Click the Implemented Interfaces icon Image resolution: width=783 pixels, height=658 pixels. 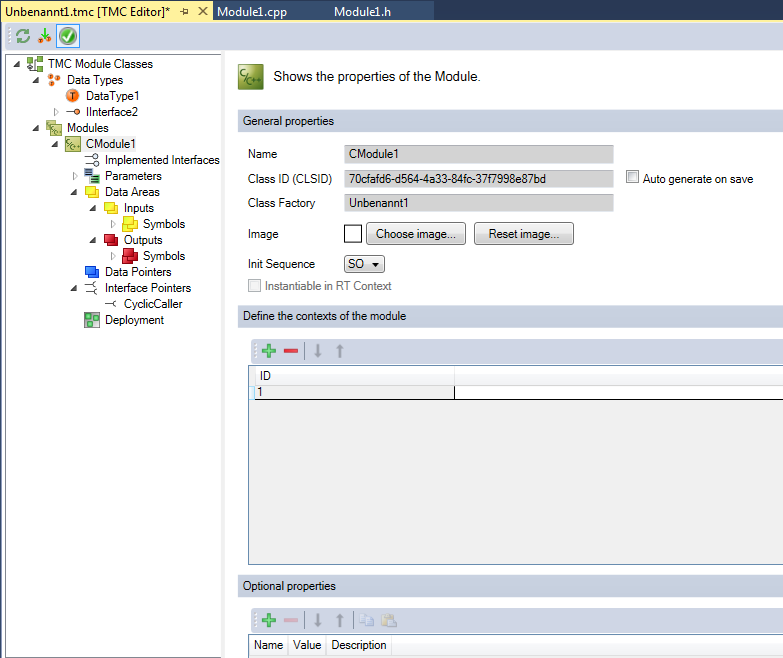(x=92, y=160)
